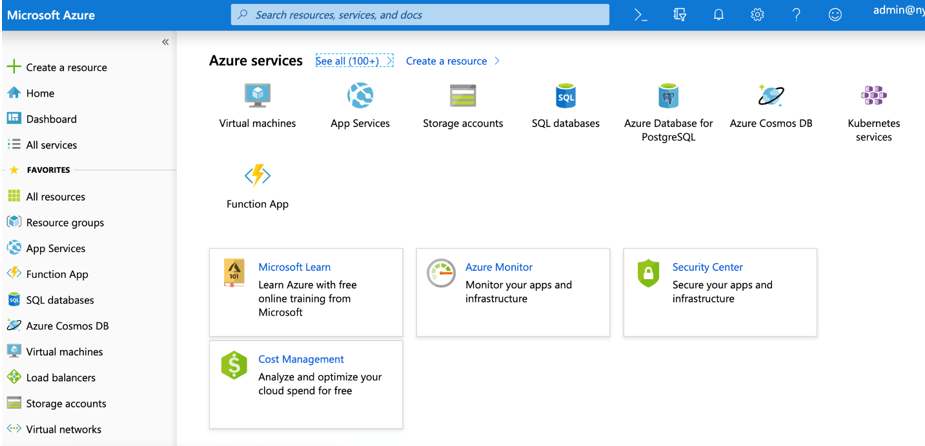Click the green plus Create a resource icon
The width and height of the screenshot is (925, 446).
click(14, 67)
